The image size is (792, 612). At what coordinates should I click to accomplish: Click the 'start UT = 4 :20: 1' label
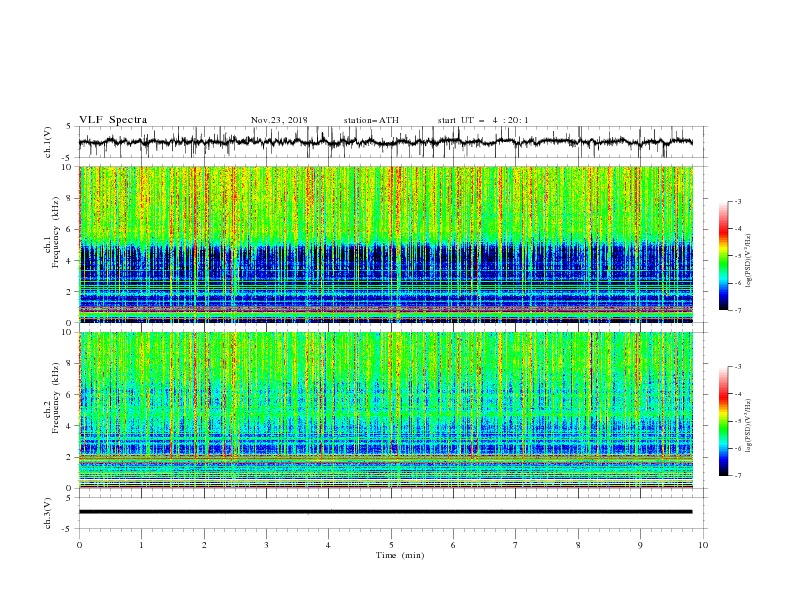coord(483,120)
